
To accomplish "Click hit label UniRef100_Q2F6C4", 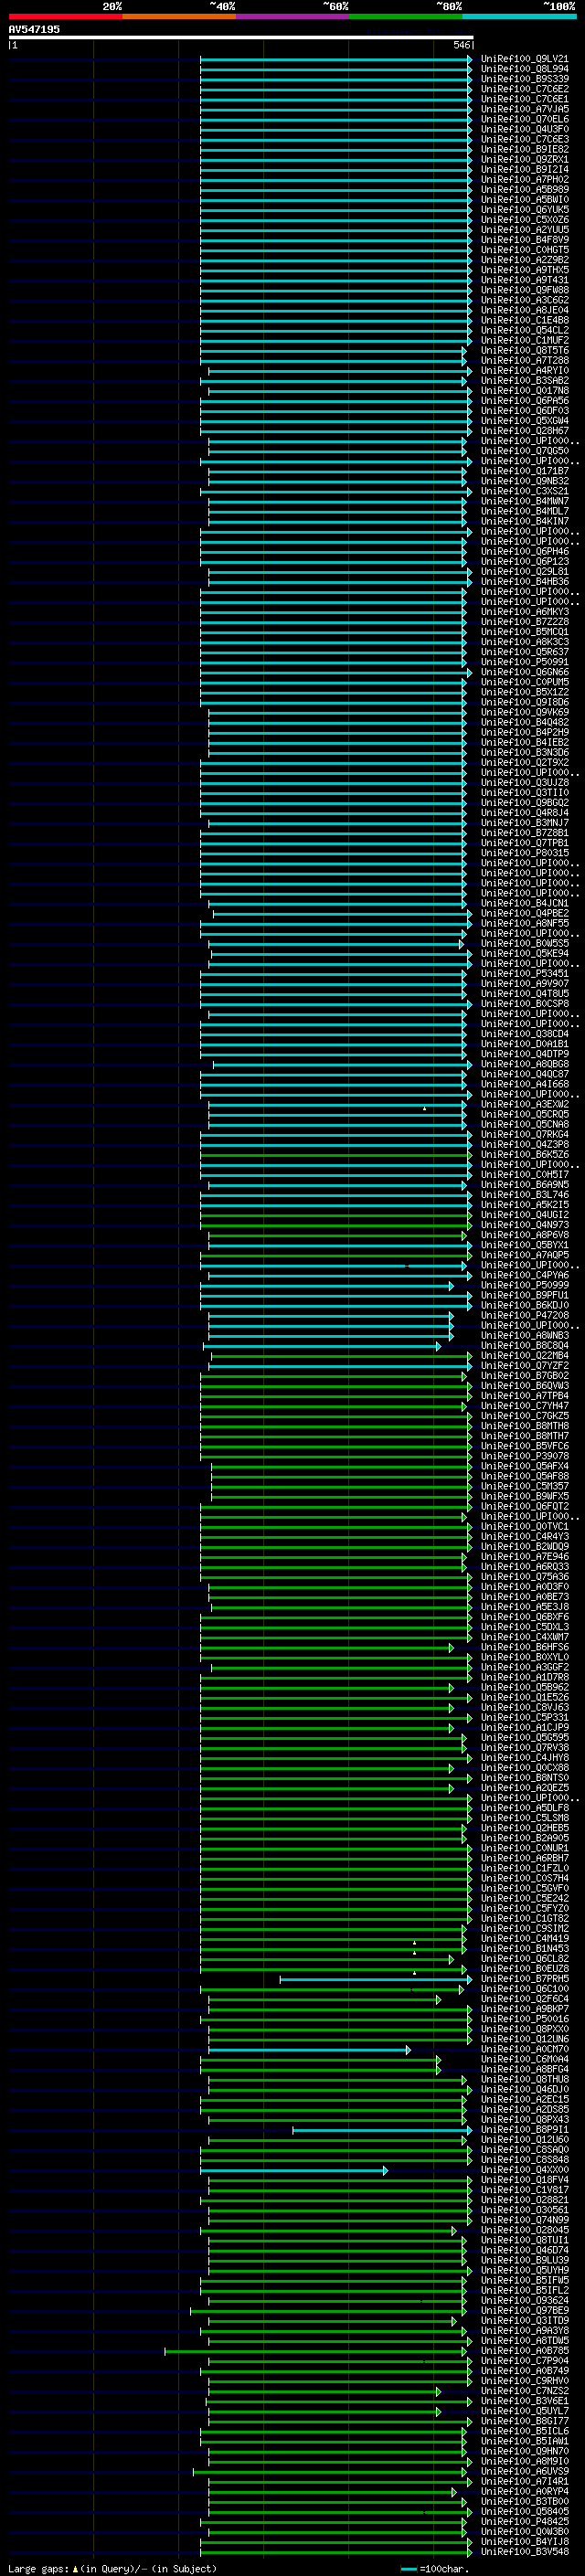I will coord(524,1998).
